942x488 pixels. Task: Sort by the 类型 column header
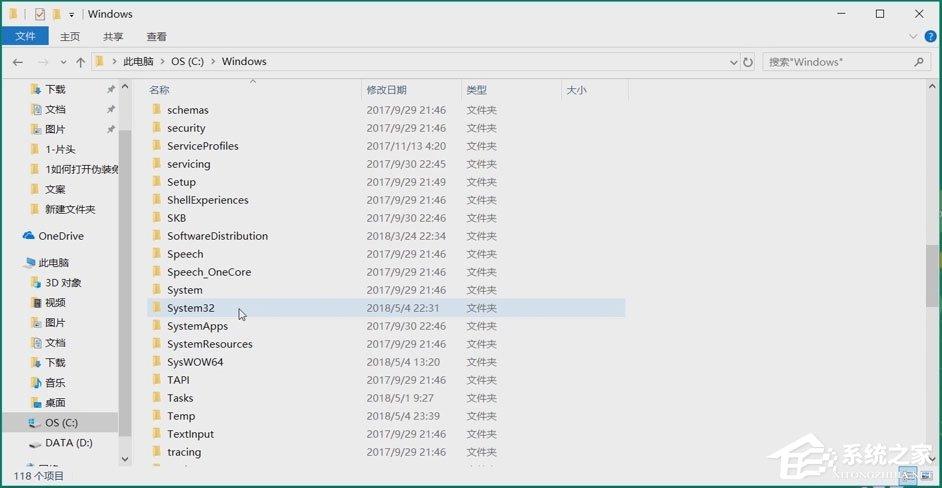pyautogui.click(x=476, y=90)
